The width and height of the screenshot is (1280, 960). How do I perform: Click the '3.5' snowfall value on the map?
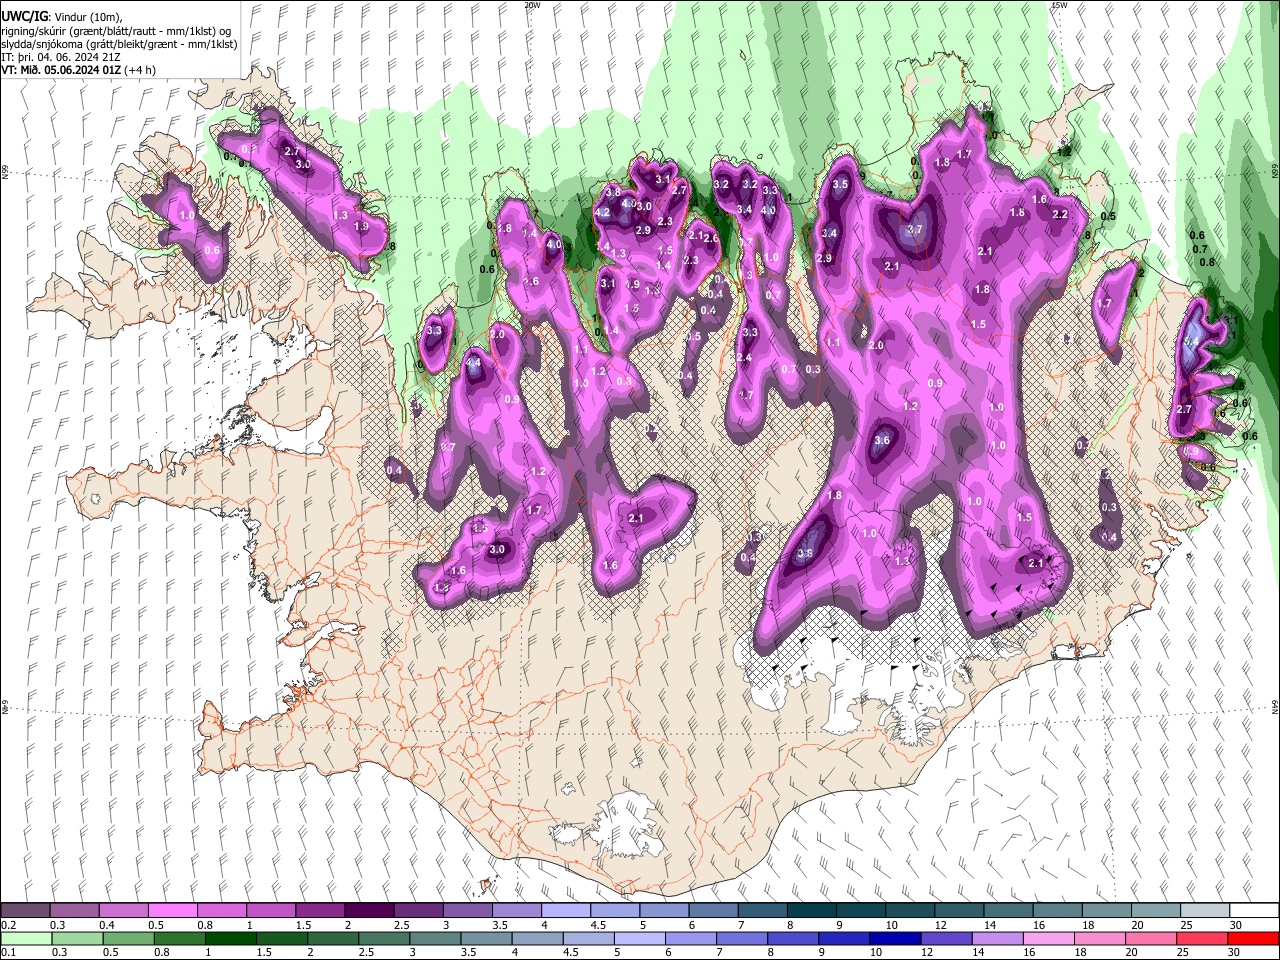840,184
